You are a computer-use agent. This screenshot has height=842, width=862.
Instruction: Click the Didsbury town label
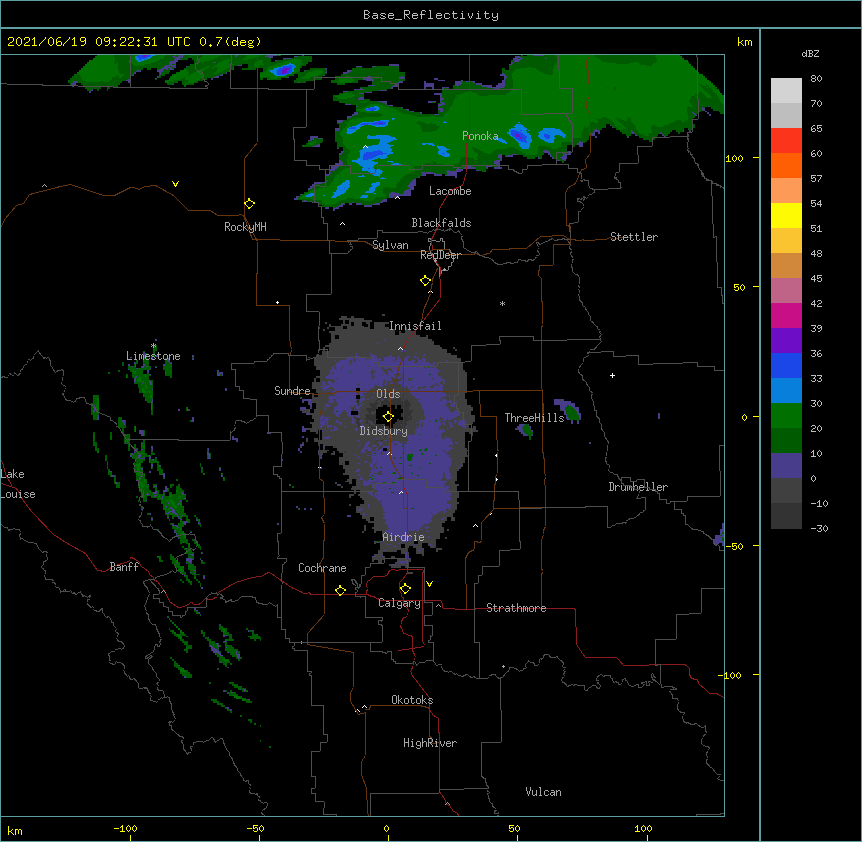[384, 431]
